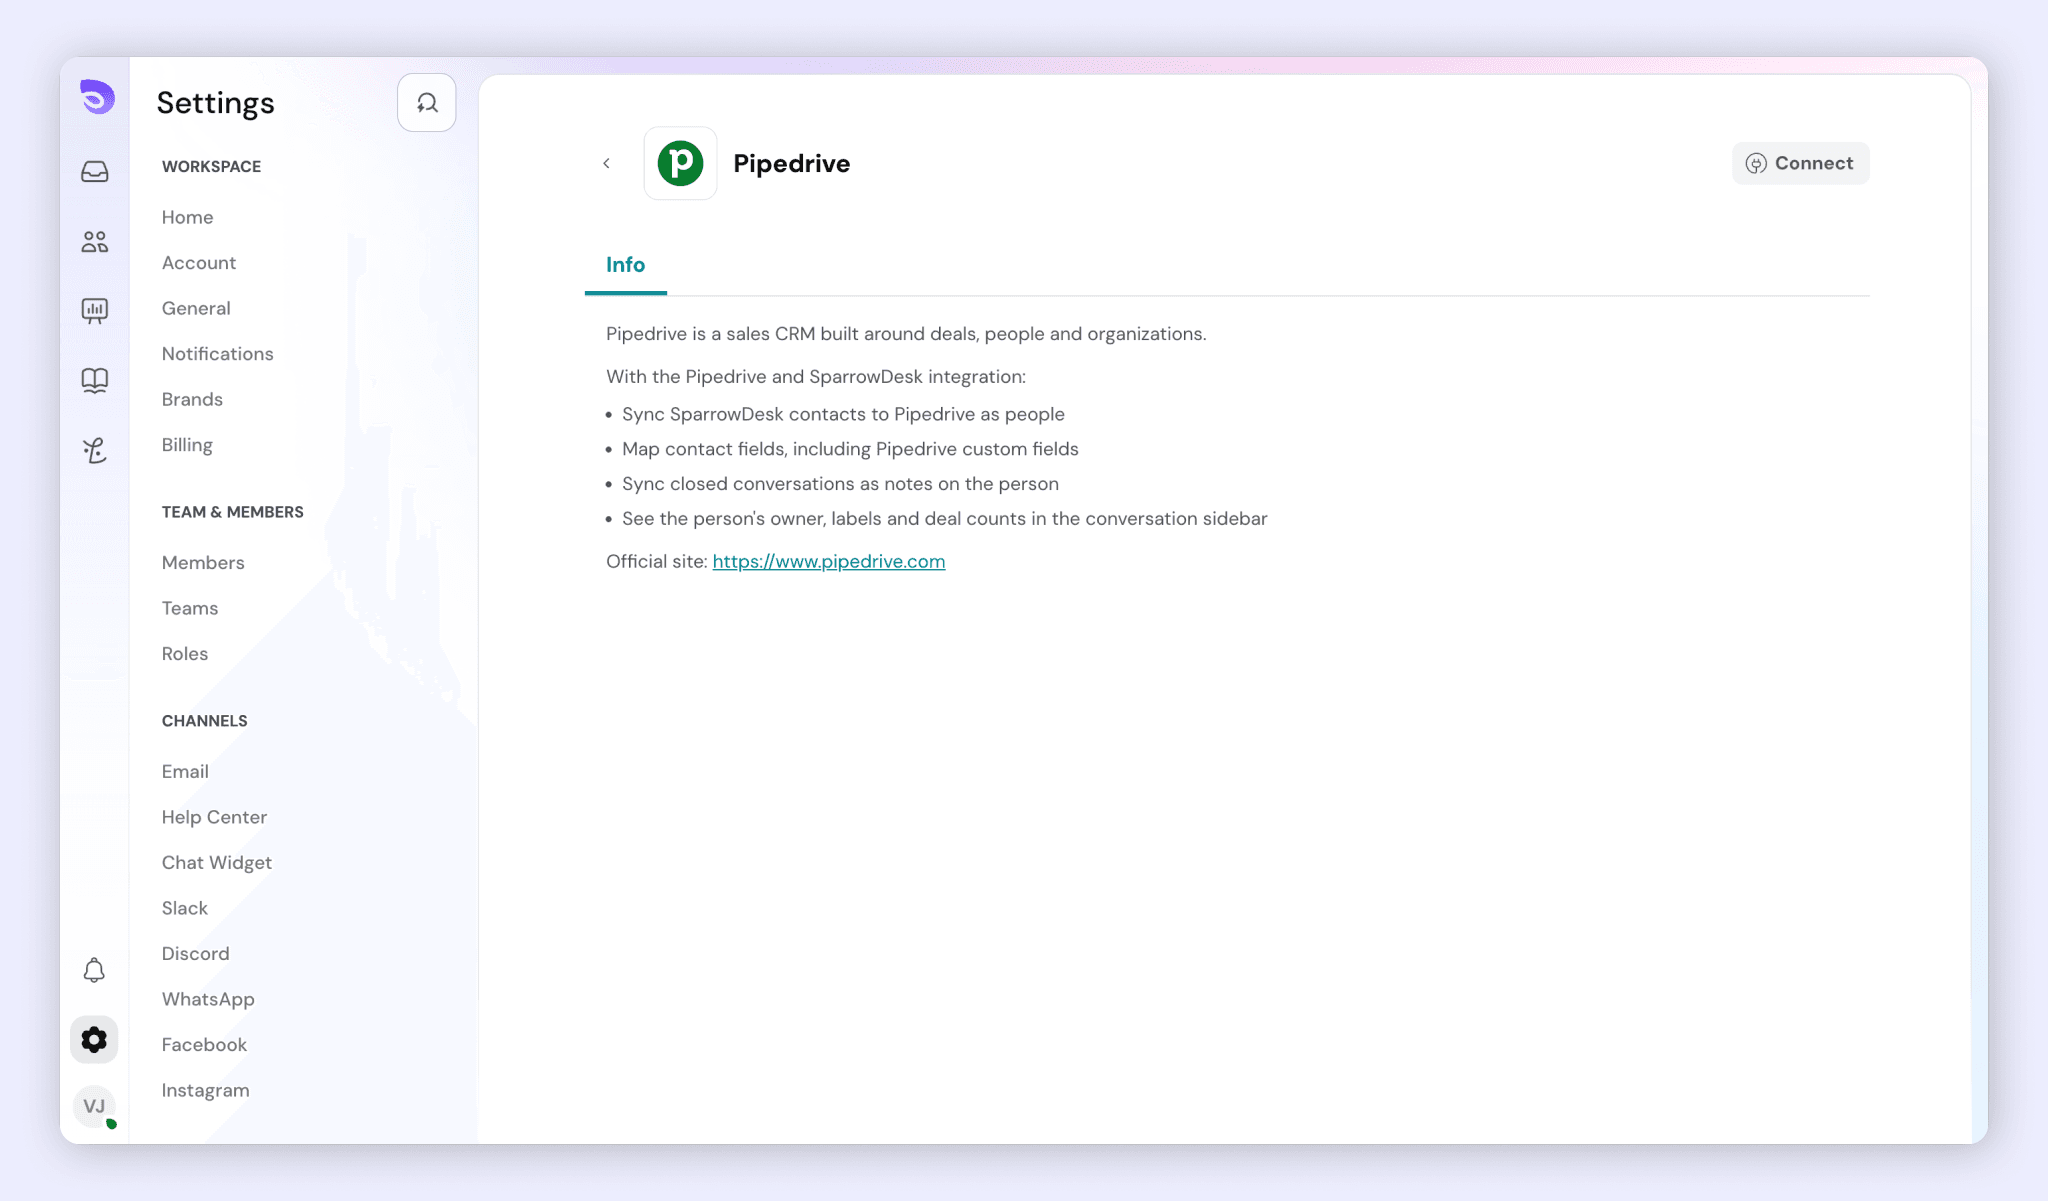The width and height of the screenshot is (2048, 1201).
Task: Open the Contacts people icon
Action: click(95, 241)
